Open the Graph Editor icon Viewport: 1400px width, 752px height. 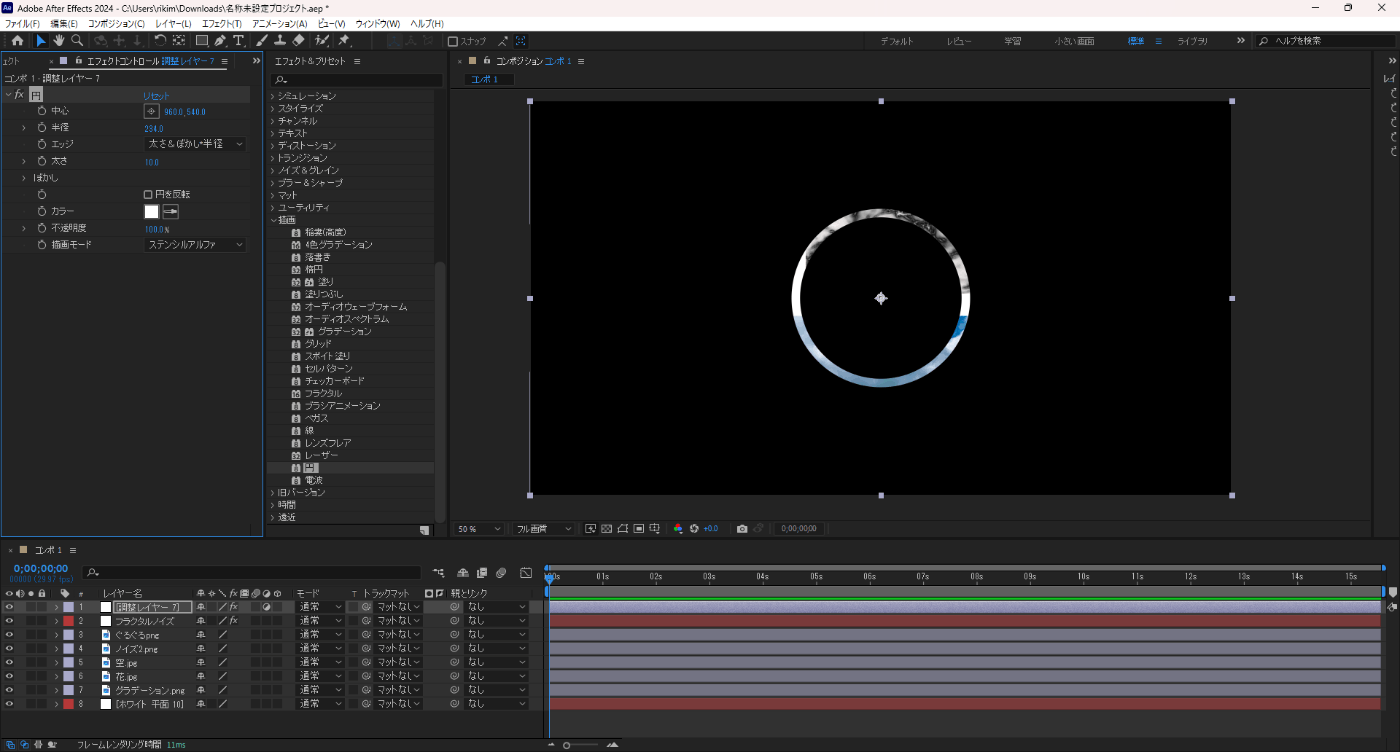tap(527, 573)
